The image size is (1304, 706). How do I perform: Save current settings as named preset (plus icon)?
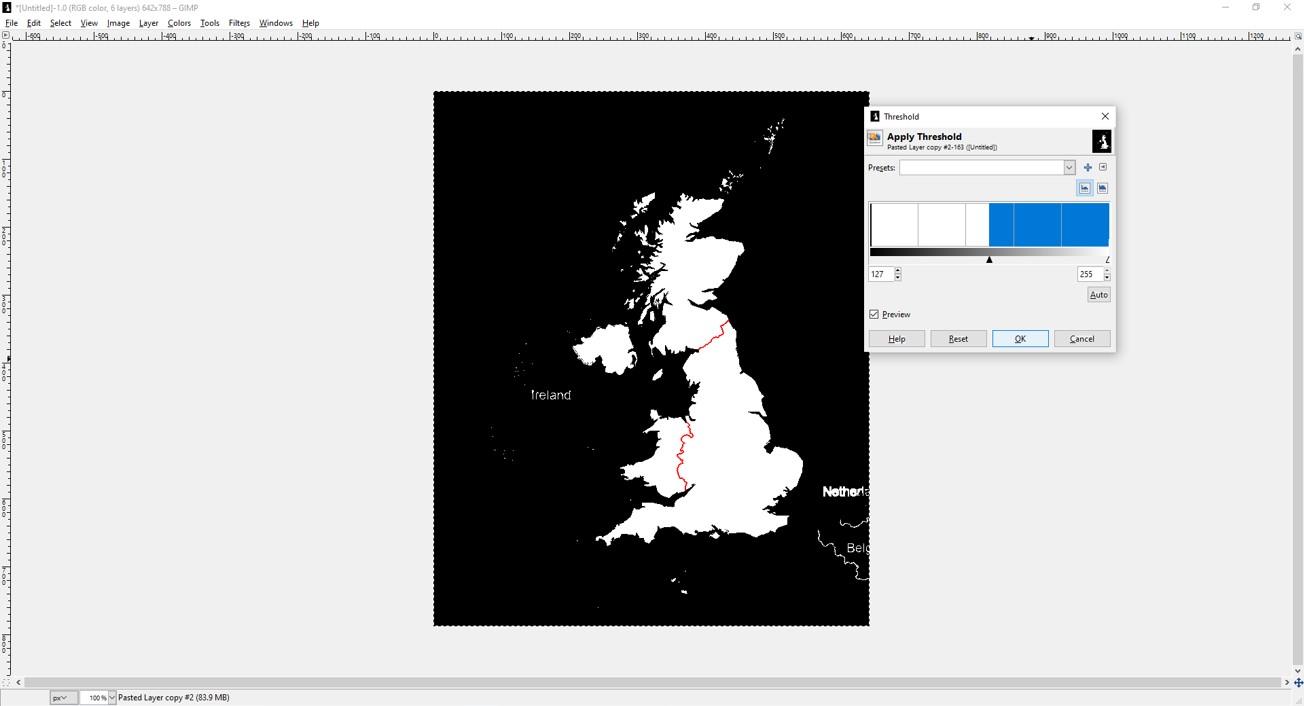1088,168
